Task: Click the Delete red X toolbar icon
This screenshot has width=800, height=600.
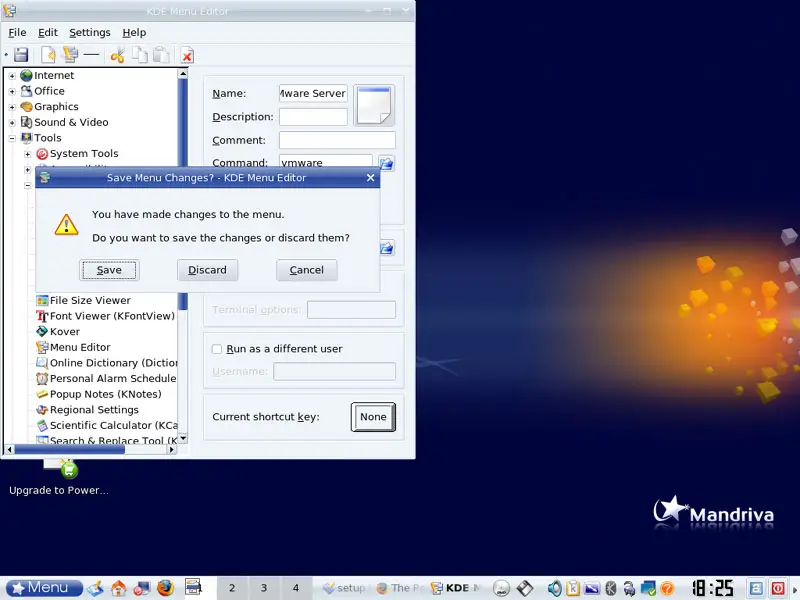Action: tap(187, 55)
